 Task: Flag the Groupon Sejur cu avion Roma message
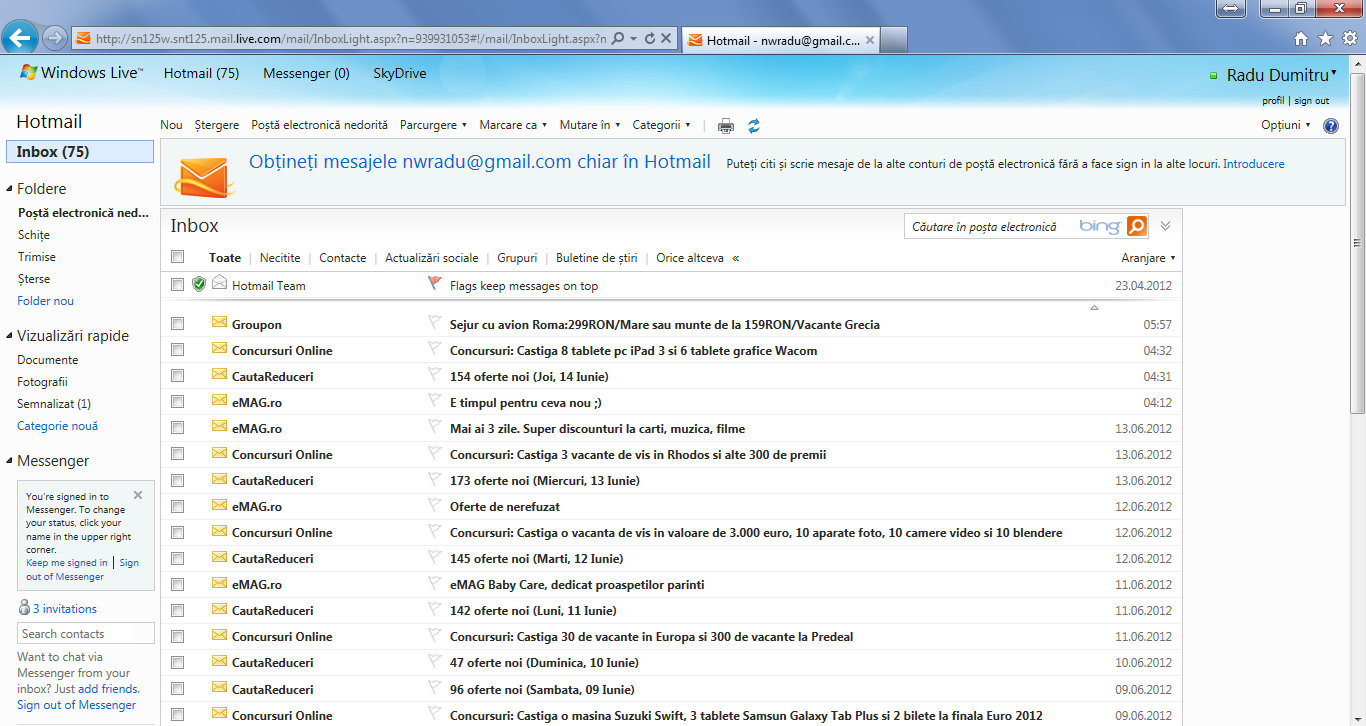click(434, 323)
